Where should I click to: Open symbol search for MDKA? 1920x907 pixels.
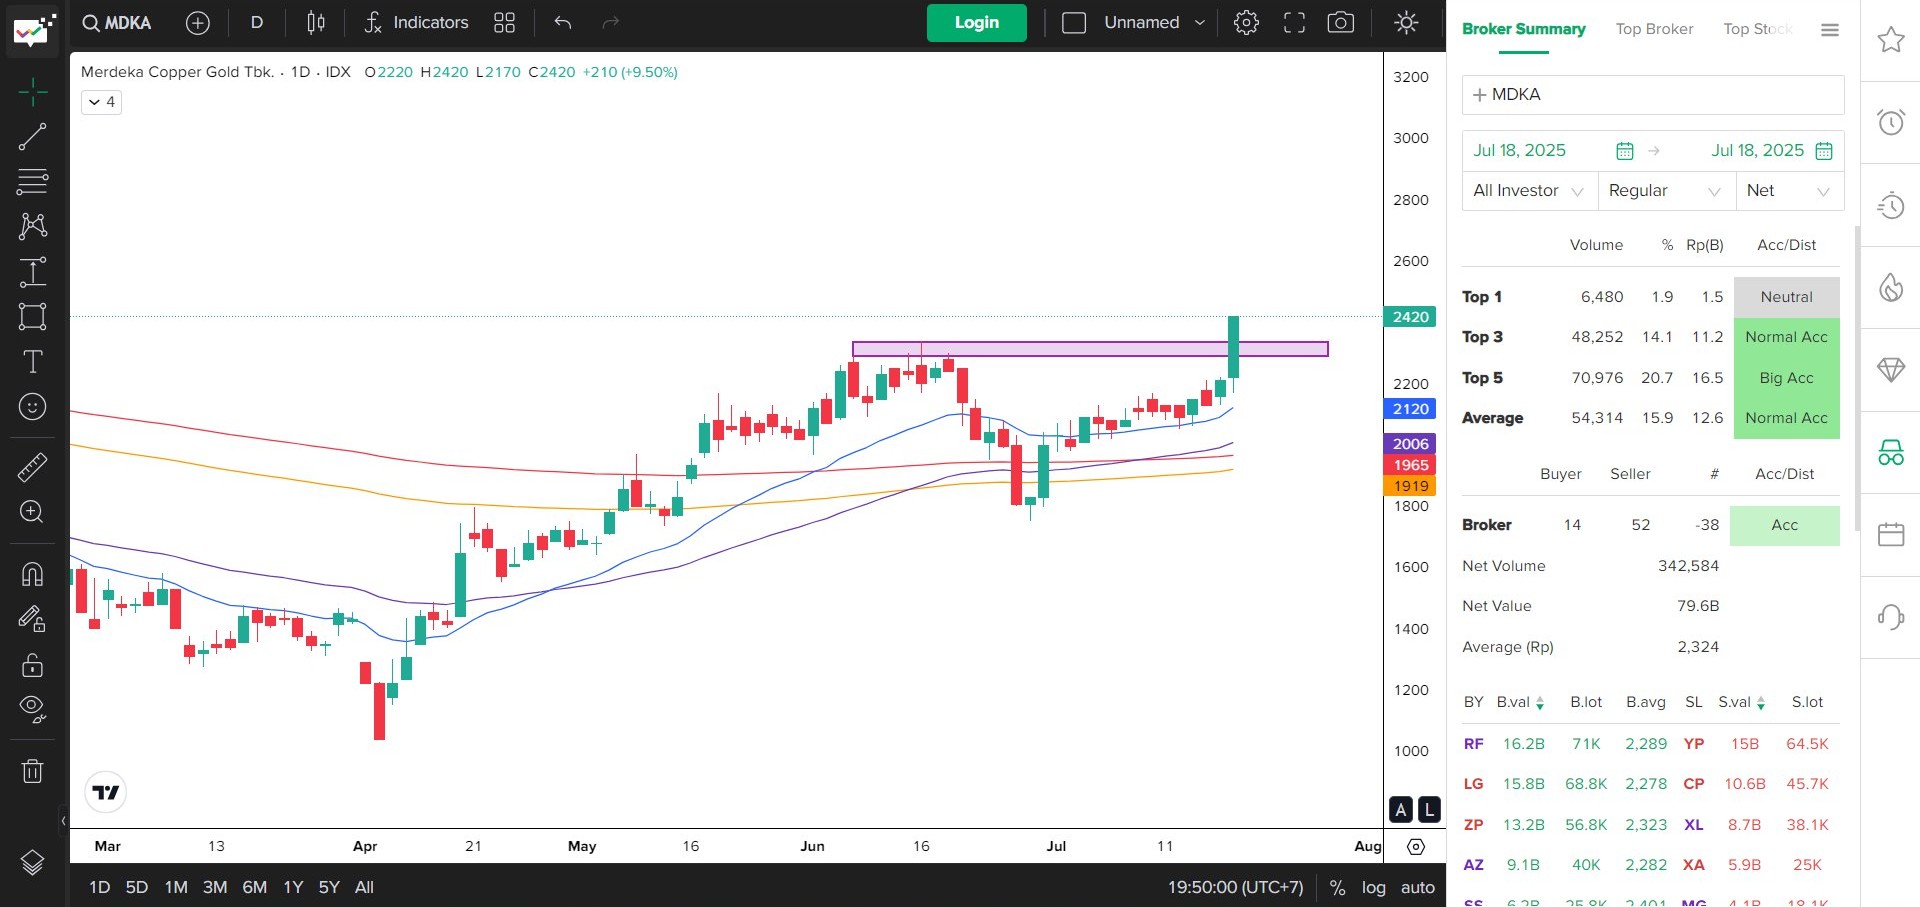pyautogui.click(x=117, y=22)
